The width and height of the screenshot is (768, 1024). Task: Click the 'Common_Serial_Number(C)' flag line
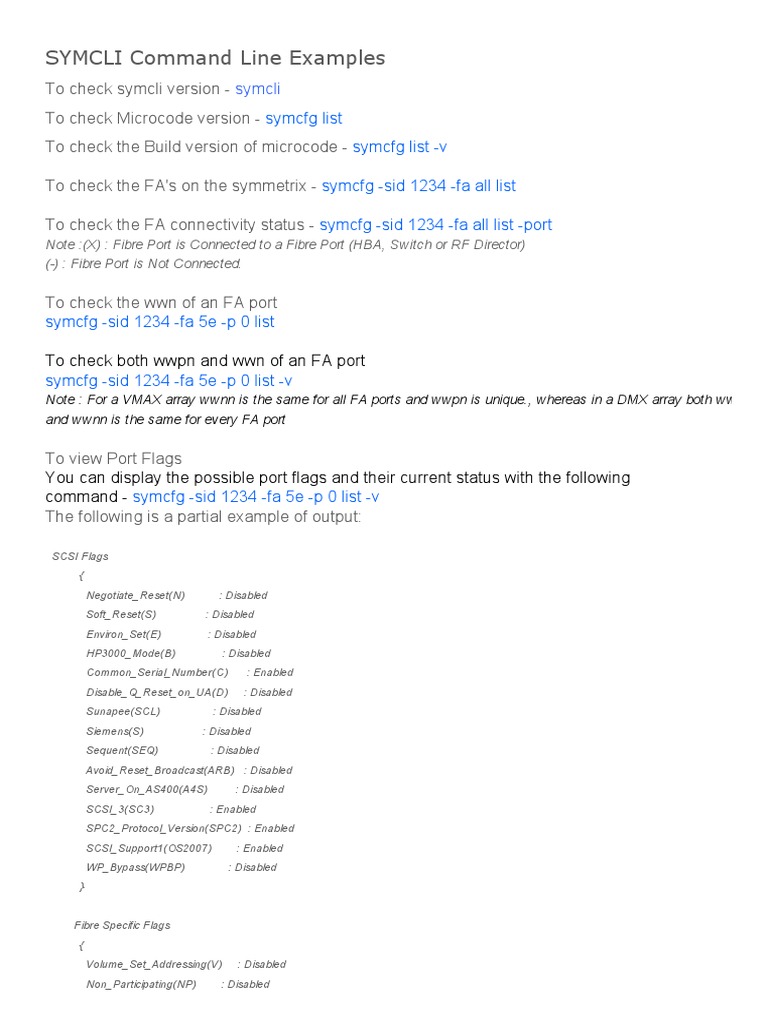click(189, 673)
